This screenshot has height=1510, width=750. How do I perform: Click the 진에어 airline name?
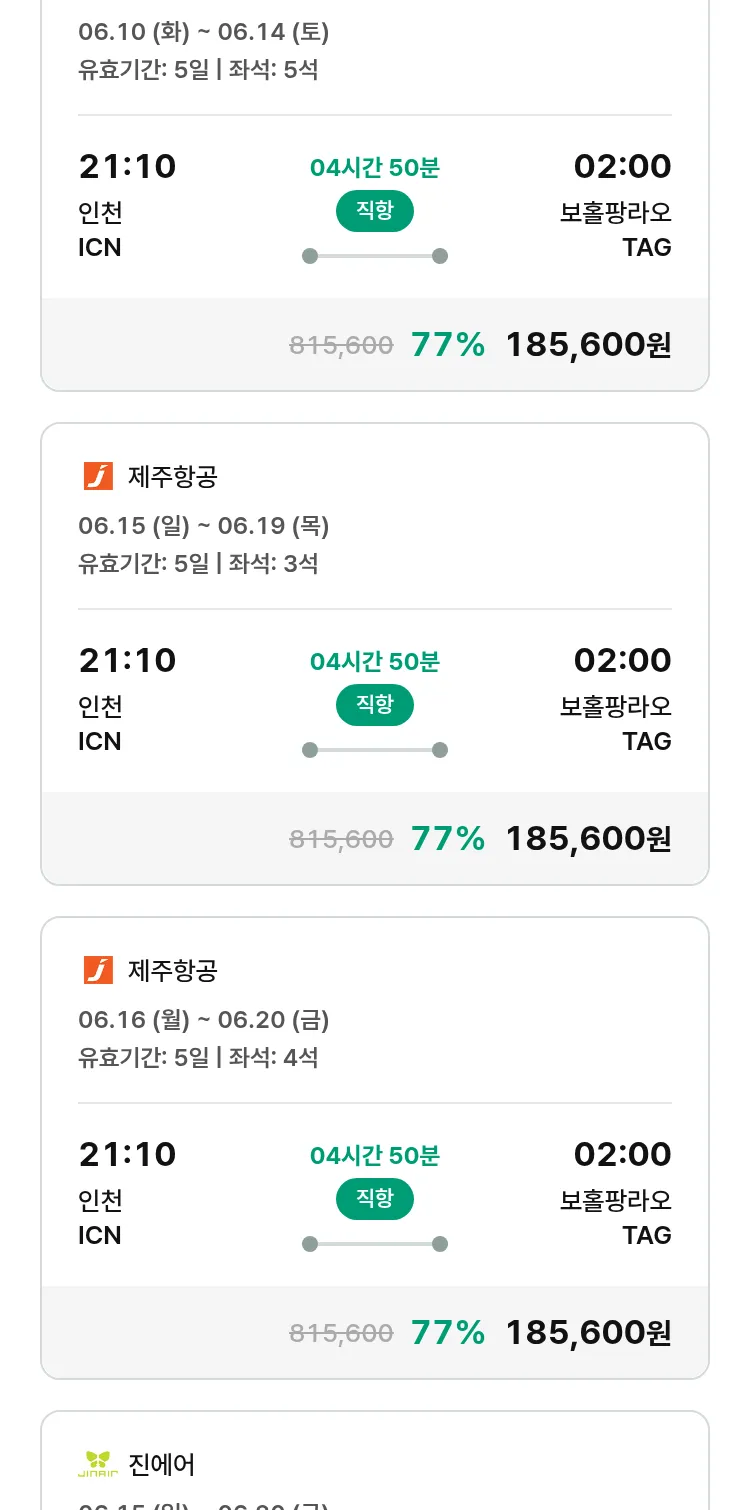pos(162,1465)
